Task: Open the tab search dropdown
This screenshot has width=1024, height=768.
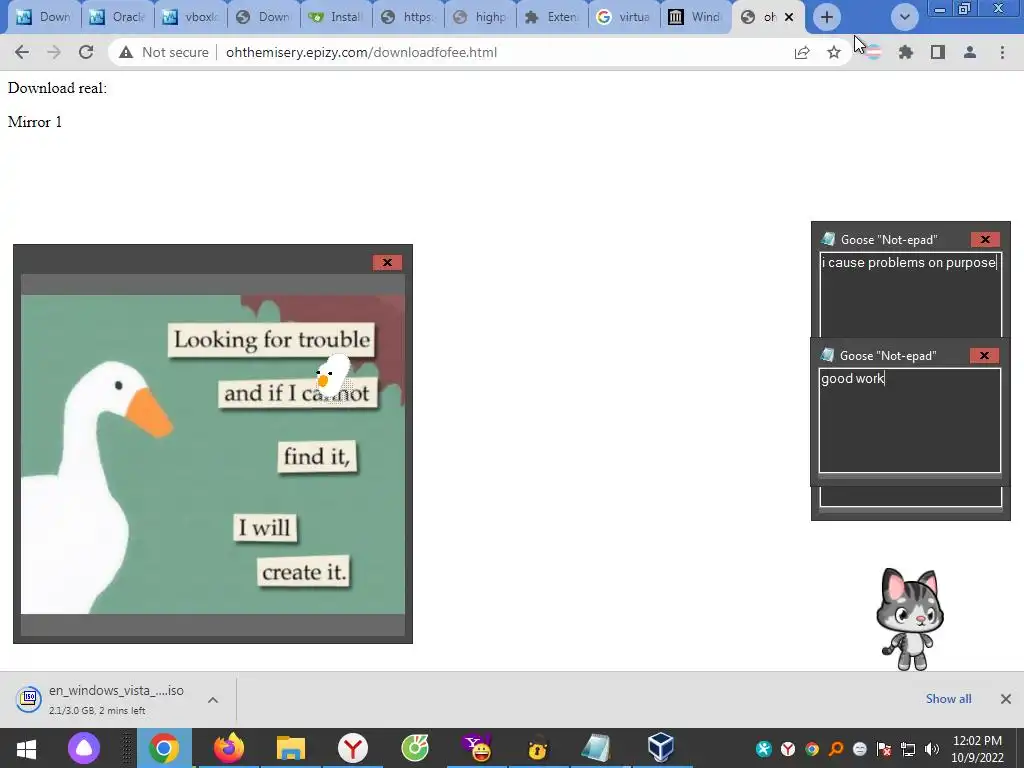Action: pyautogui.click(x=904, y=17)
